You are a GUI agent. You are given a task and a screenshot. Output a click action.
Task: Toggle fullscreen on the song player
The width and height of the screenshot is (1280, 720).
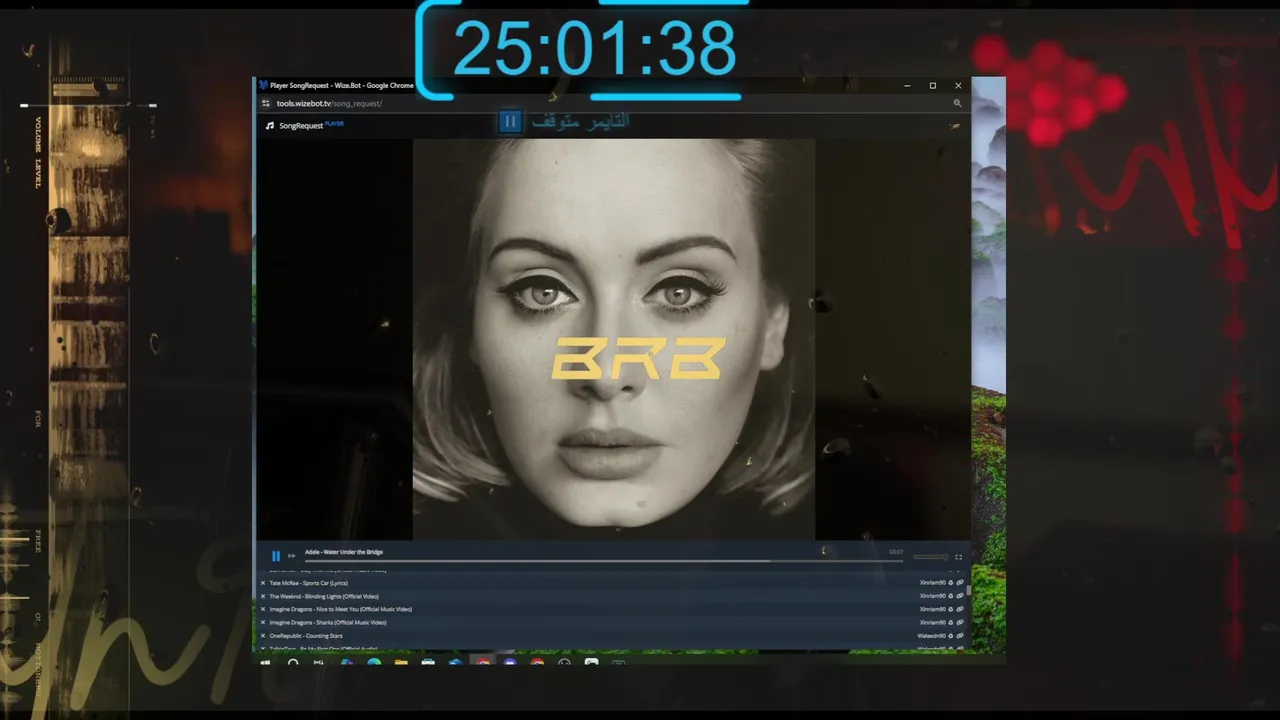pos(958,557)
